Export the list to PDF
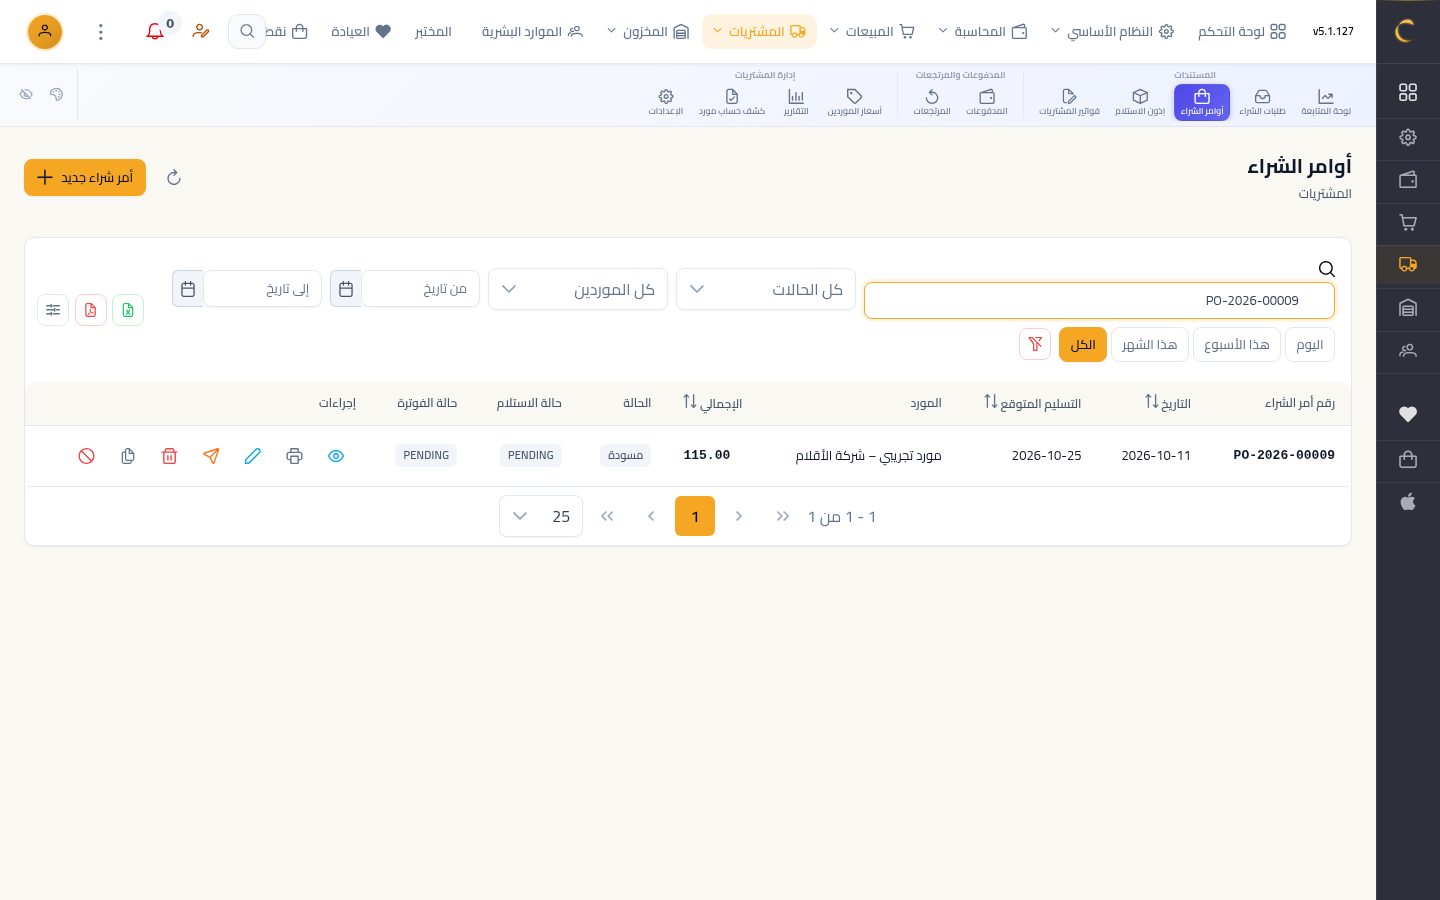Image resolution: width=1440 pixels, height=900 pixels. (90, 310)
